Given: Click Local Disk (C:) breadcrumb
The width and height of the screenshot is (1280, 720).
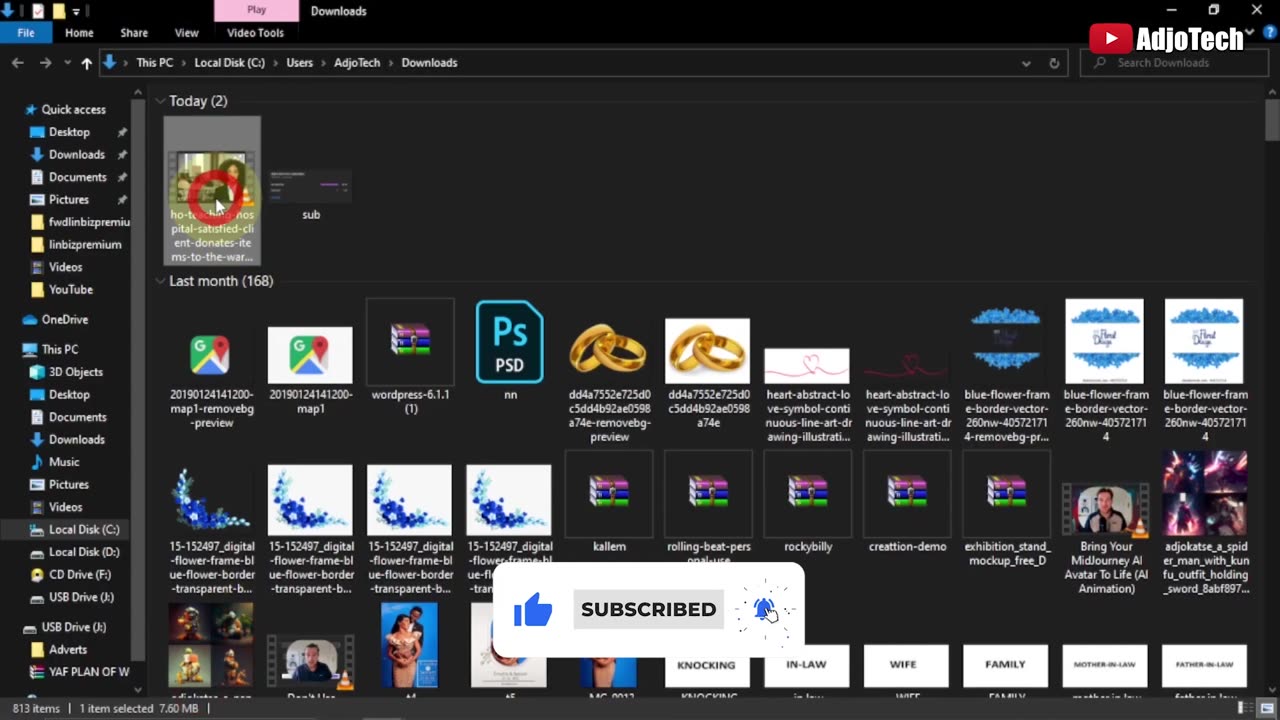Looking at the screenshot, I should point(229,63).
